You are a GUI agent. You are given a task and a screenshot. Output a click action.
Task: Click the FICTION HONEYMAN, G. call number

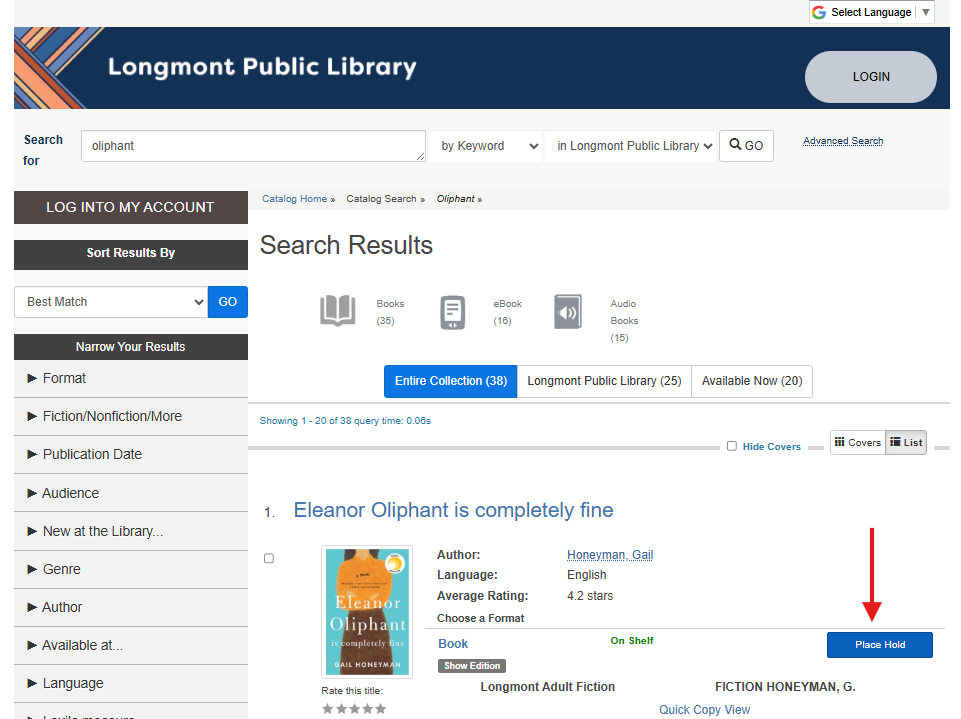pyautogui.click(x=785, y=687)
